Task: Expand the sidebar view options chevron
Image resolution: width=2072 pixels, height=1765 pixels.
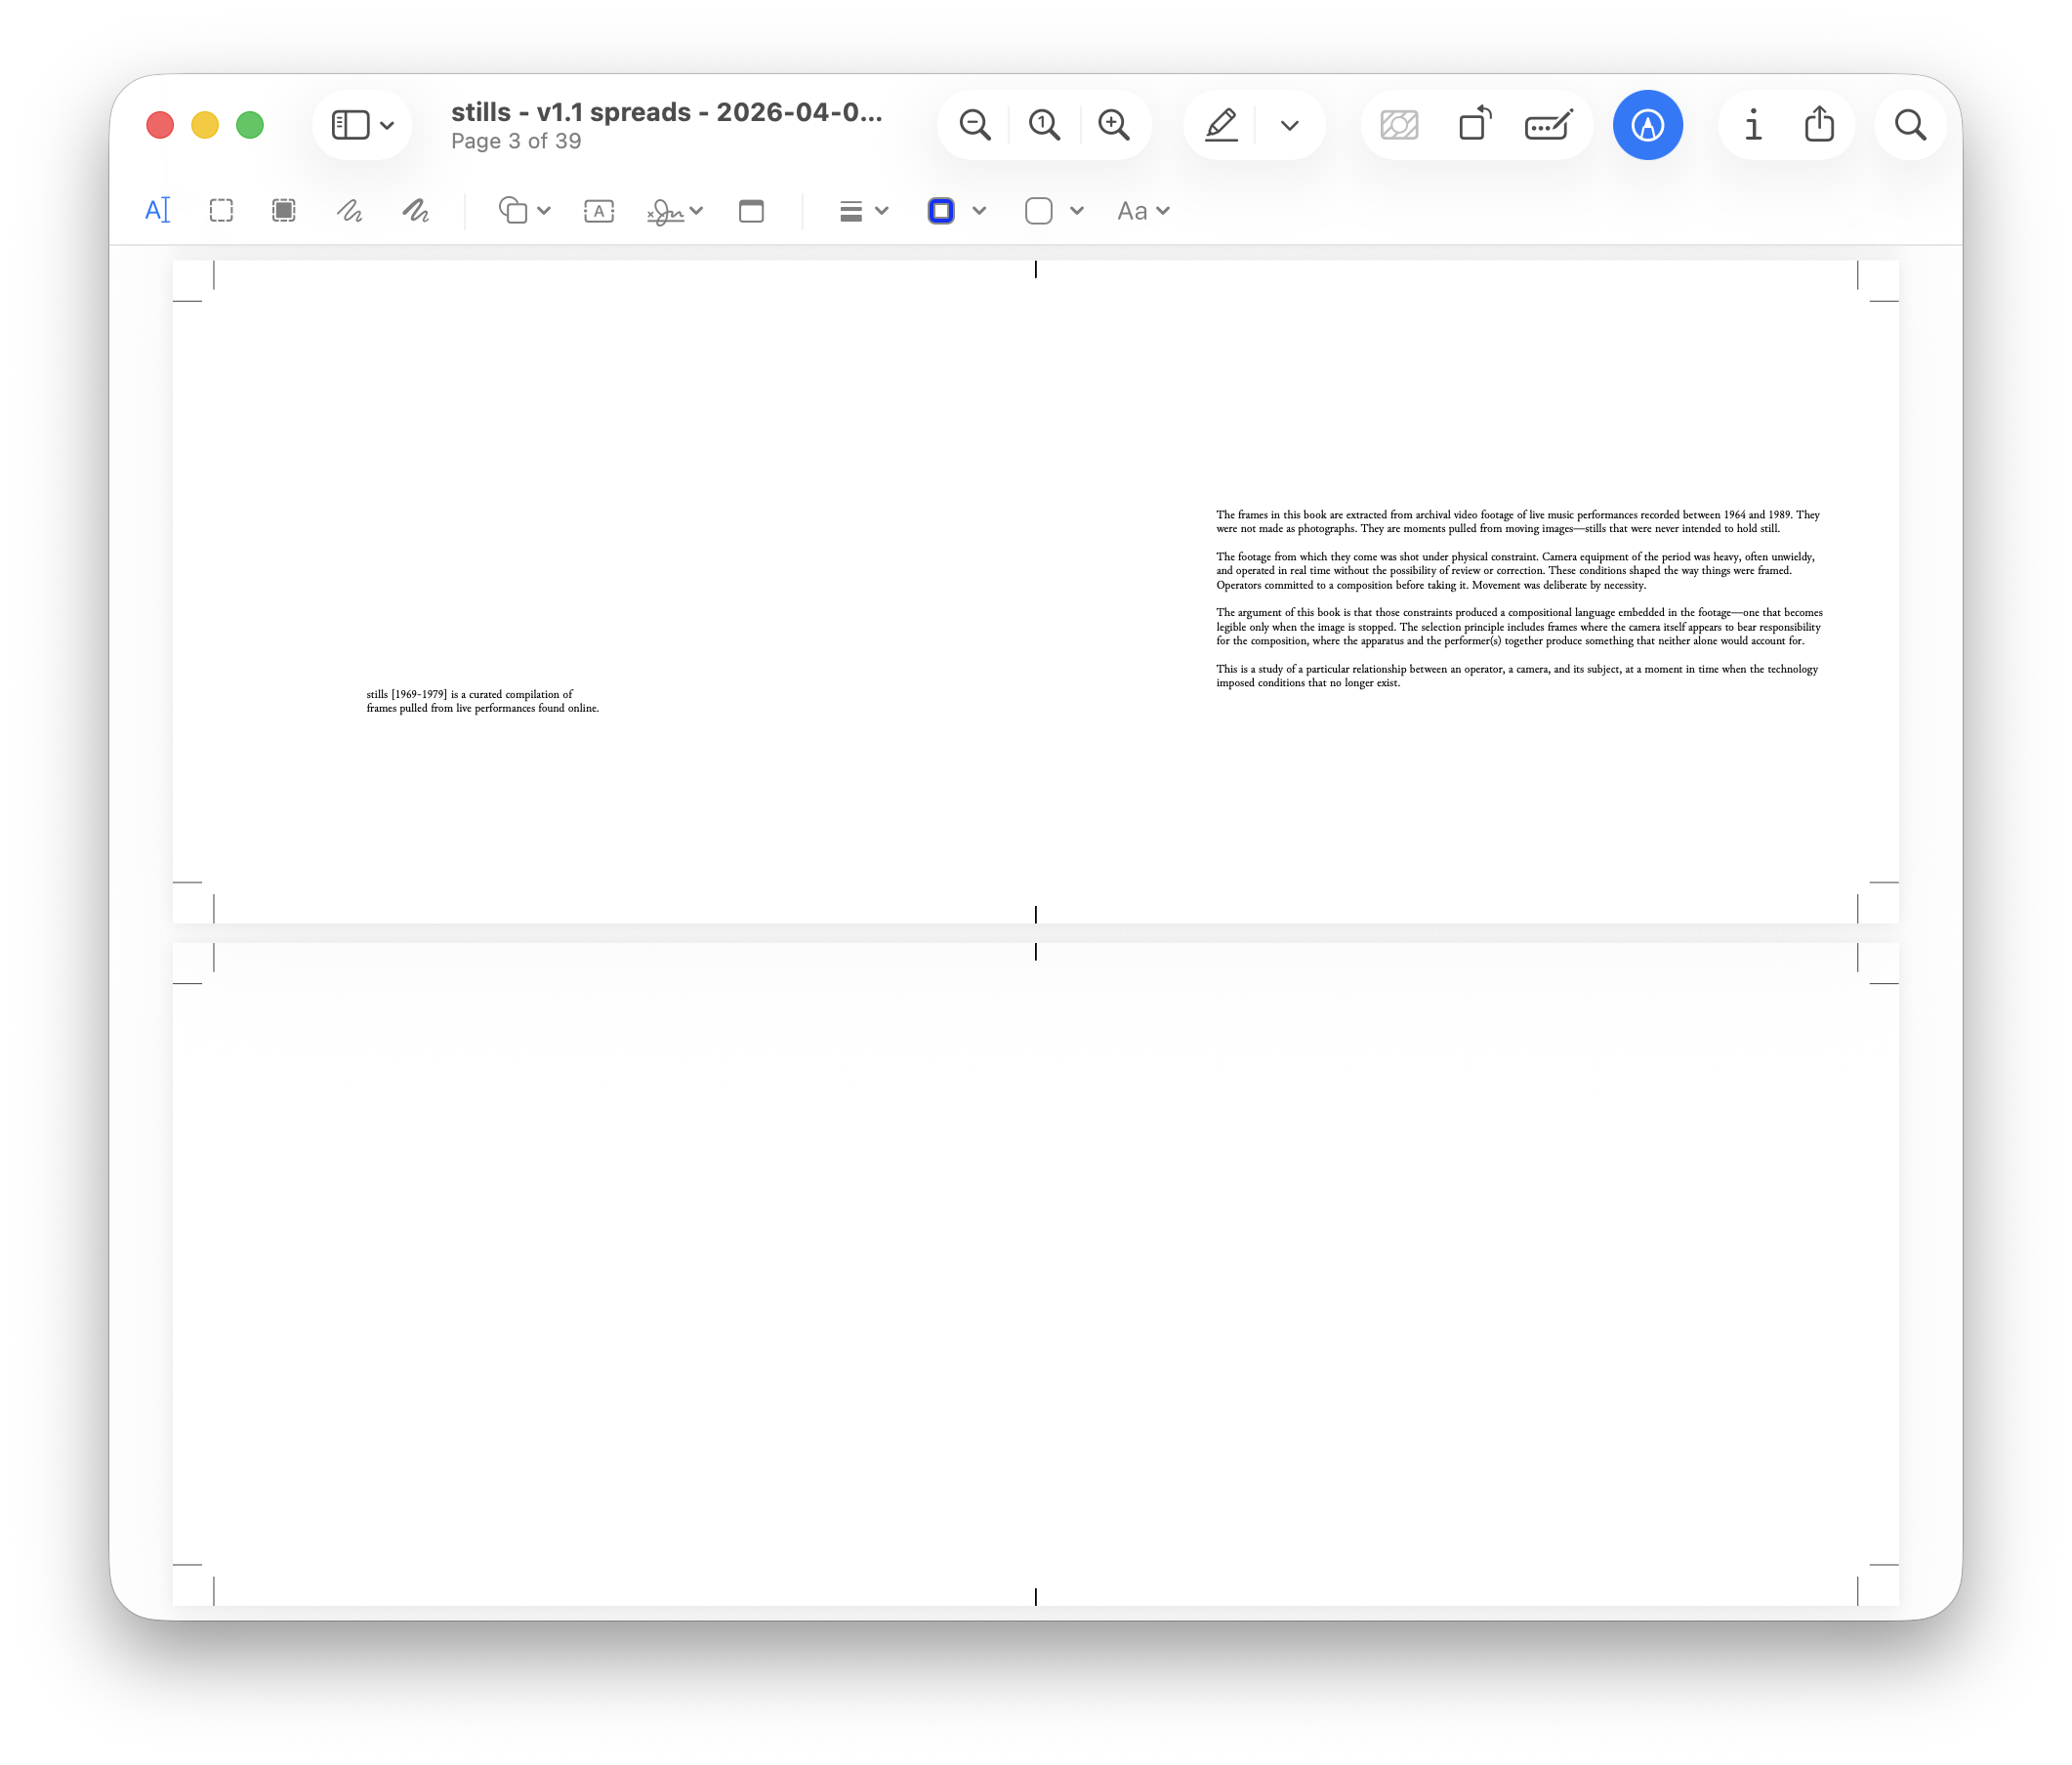Action: click(x=387, y=125)
